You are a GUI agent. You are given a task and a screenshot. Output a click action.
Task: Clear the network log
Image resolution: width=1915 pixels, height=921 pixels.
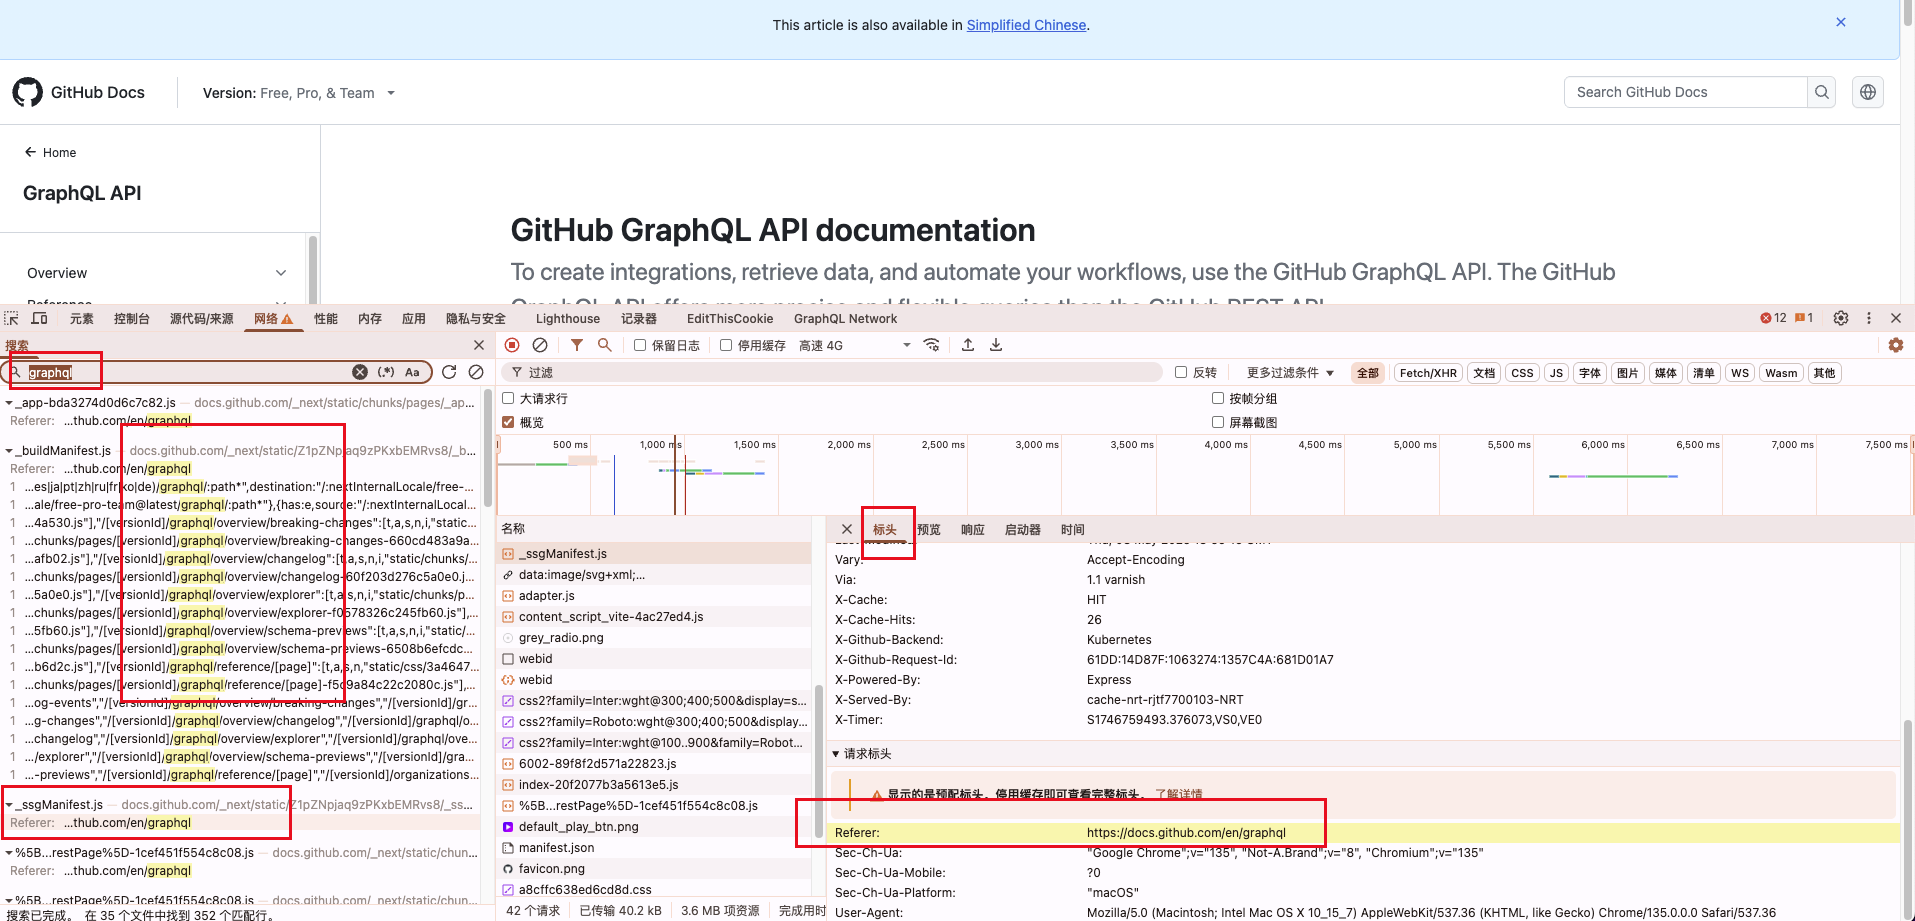[x=540, y=345]
